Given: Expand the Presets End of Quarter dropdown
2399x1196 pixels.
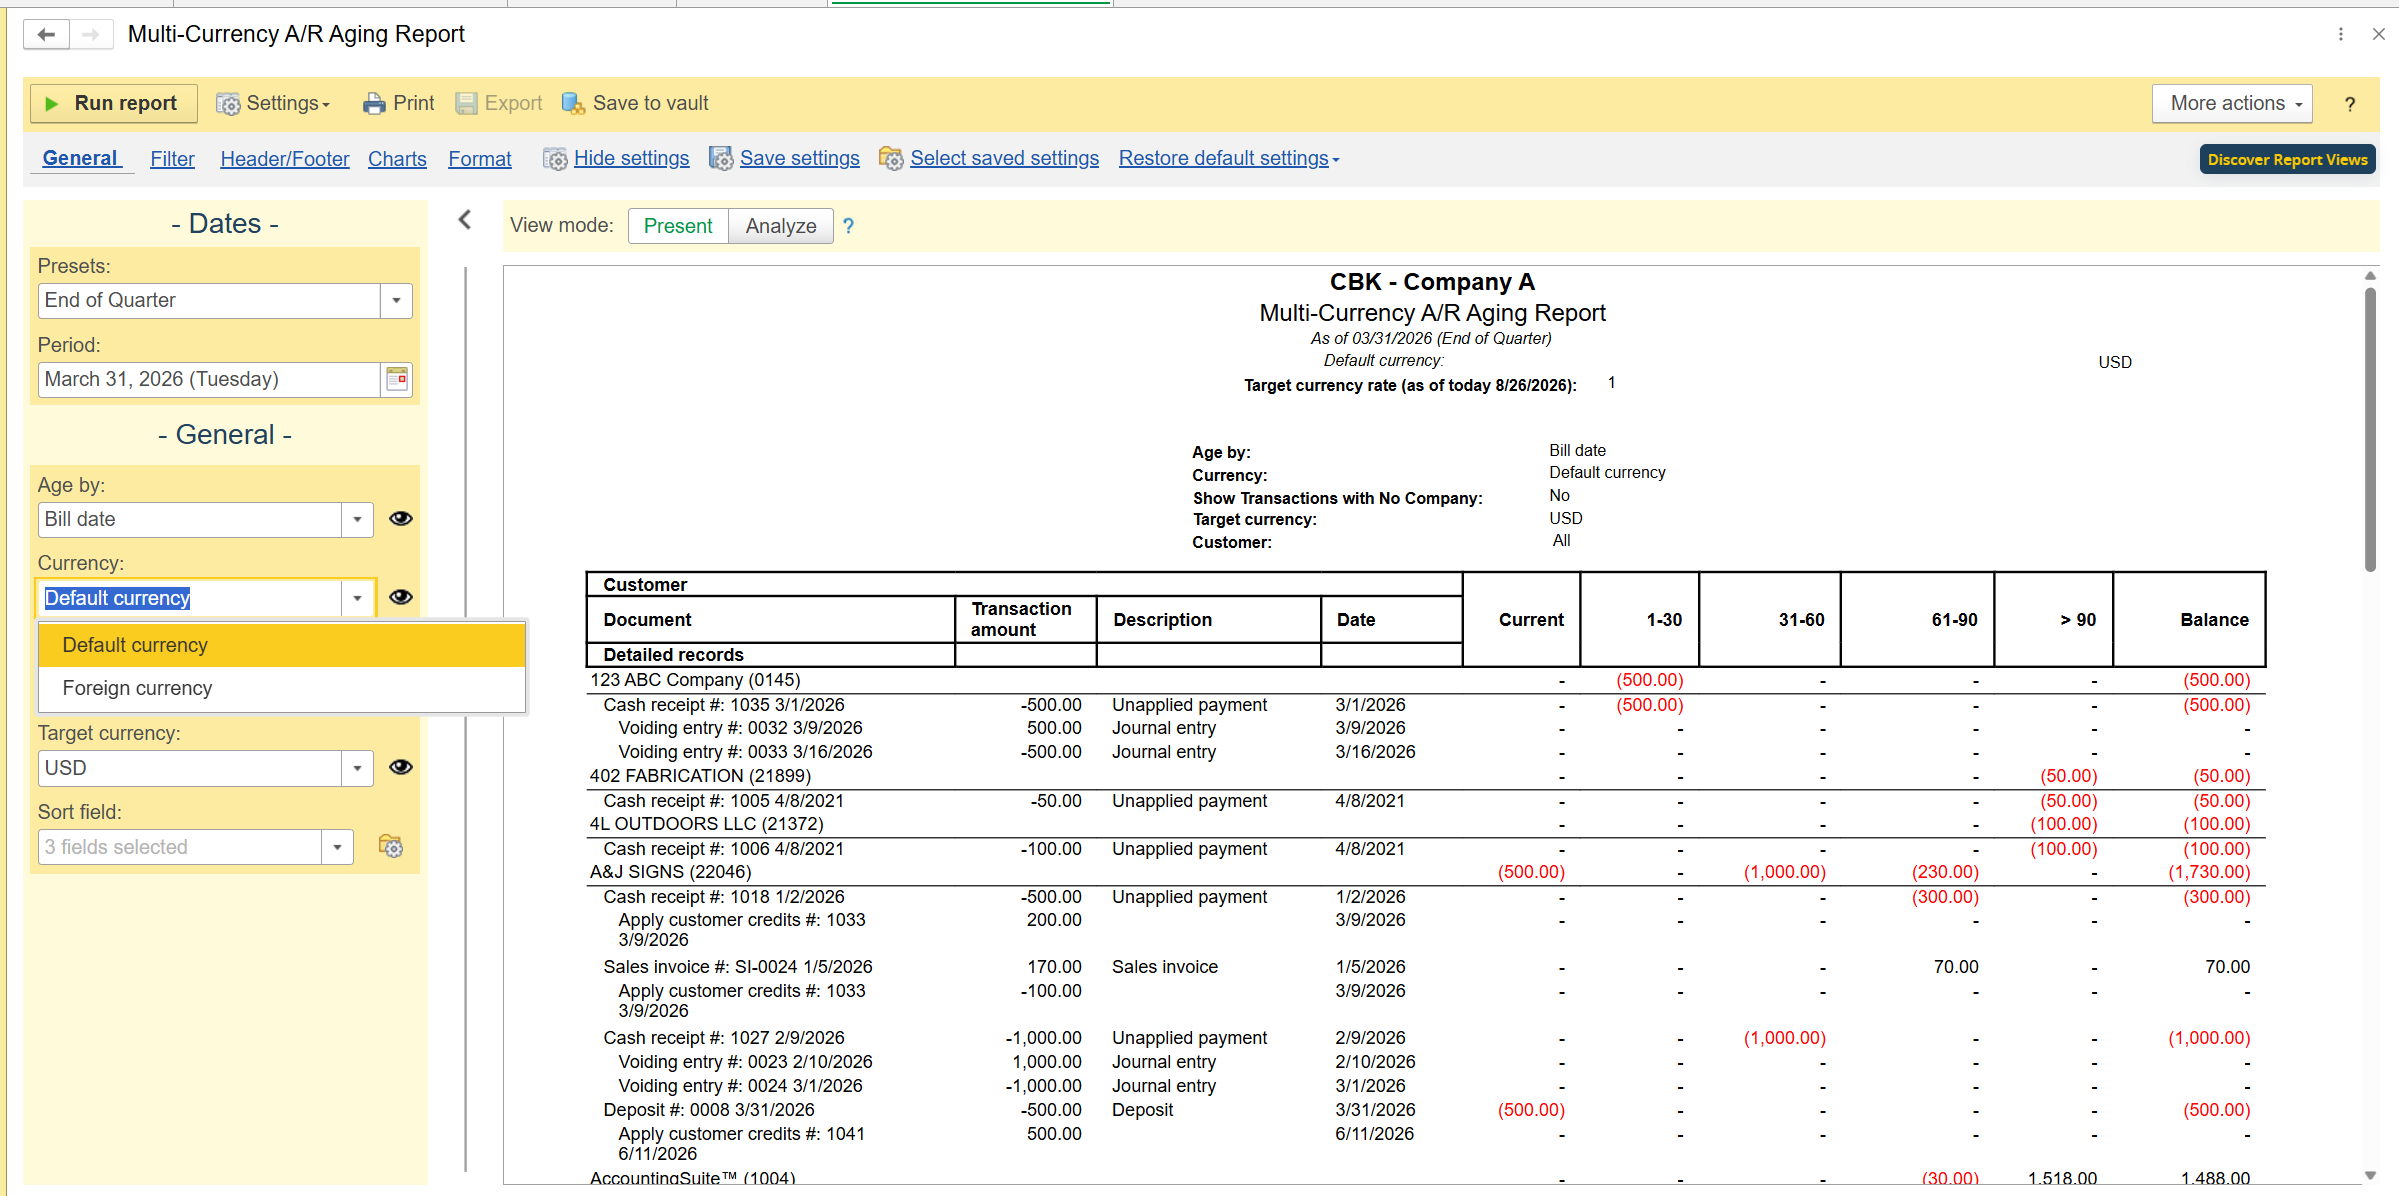Looking at the screenshot, I should click(x=397, y=300).
